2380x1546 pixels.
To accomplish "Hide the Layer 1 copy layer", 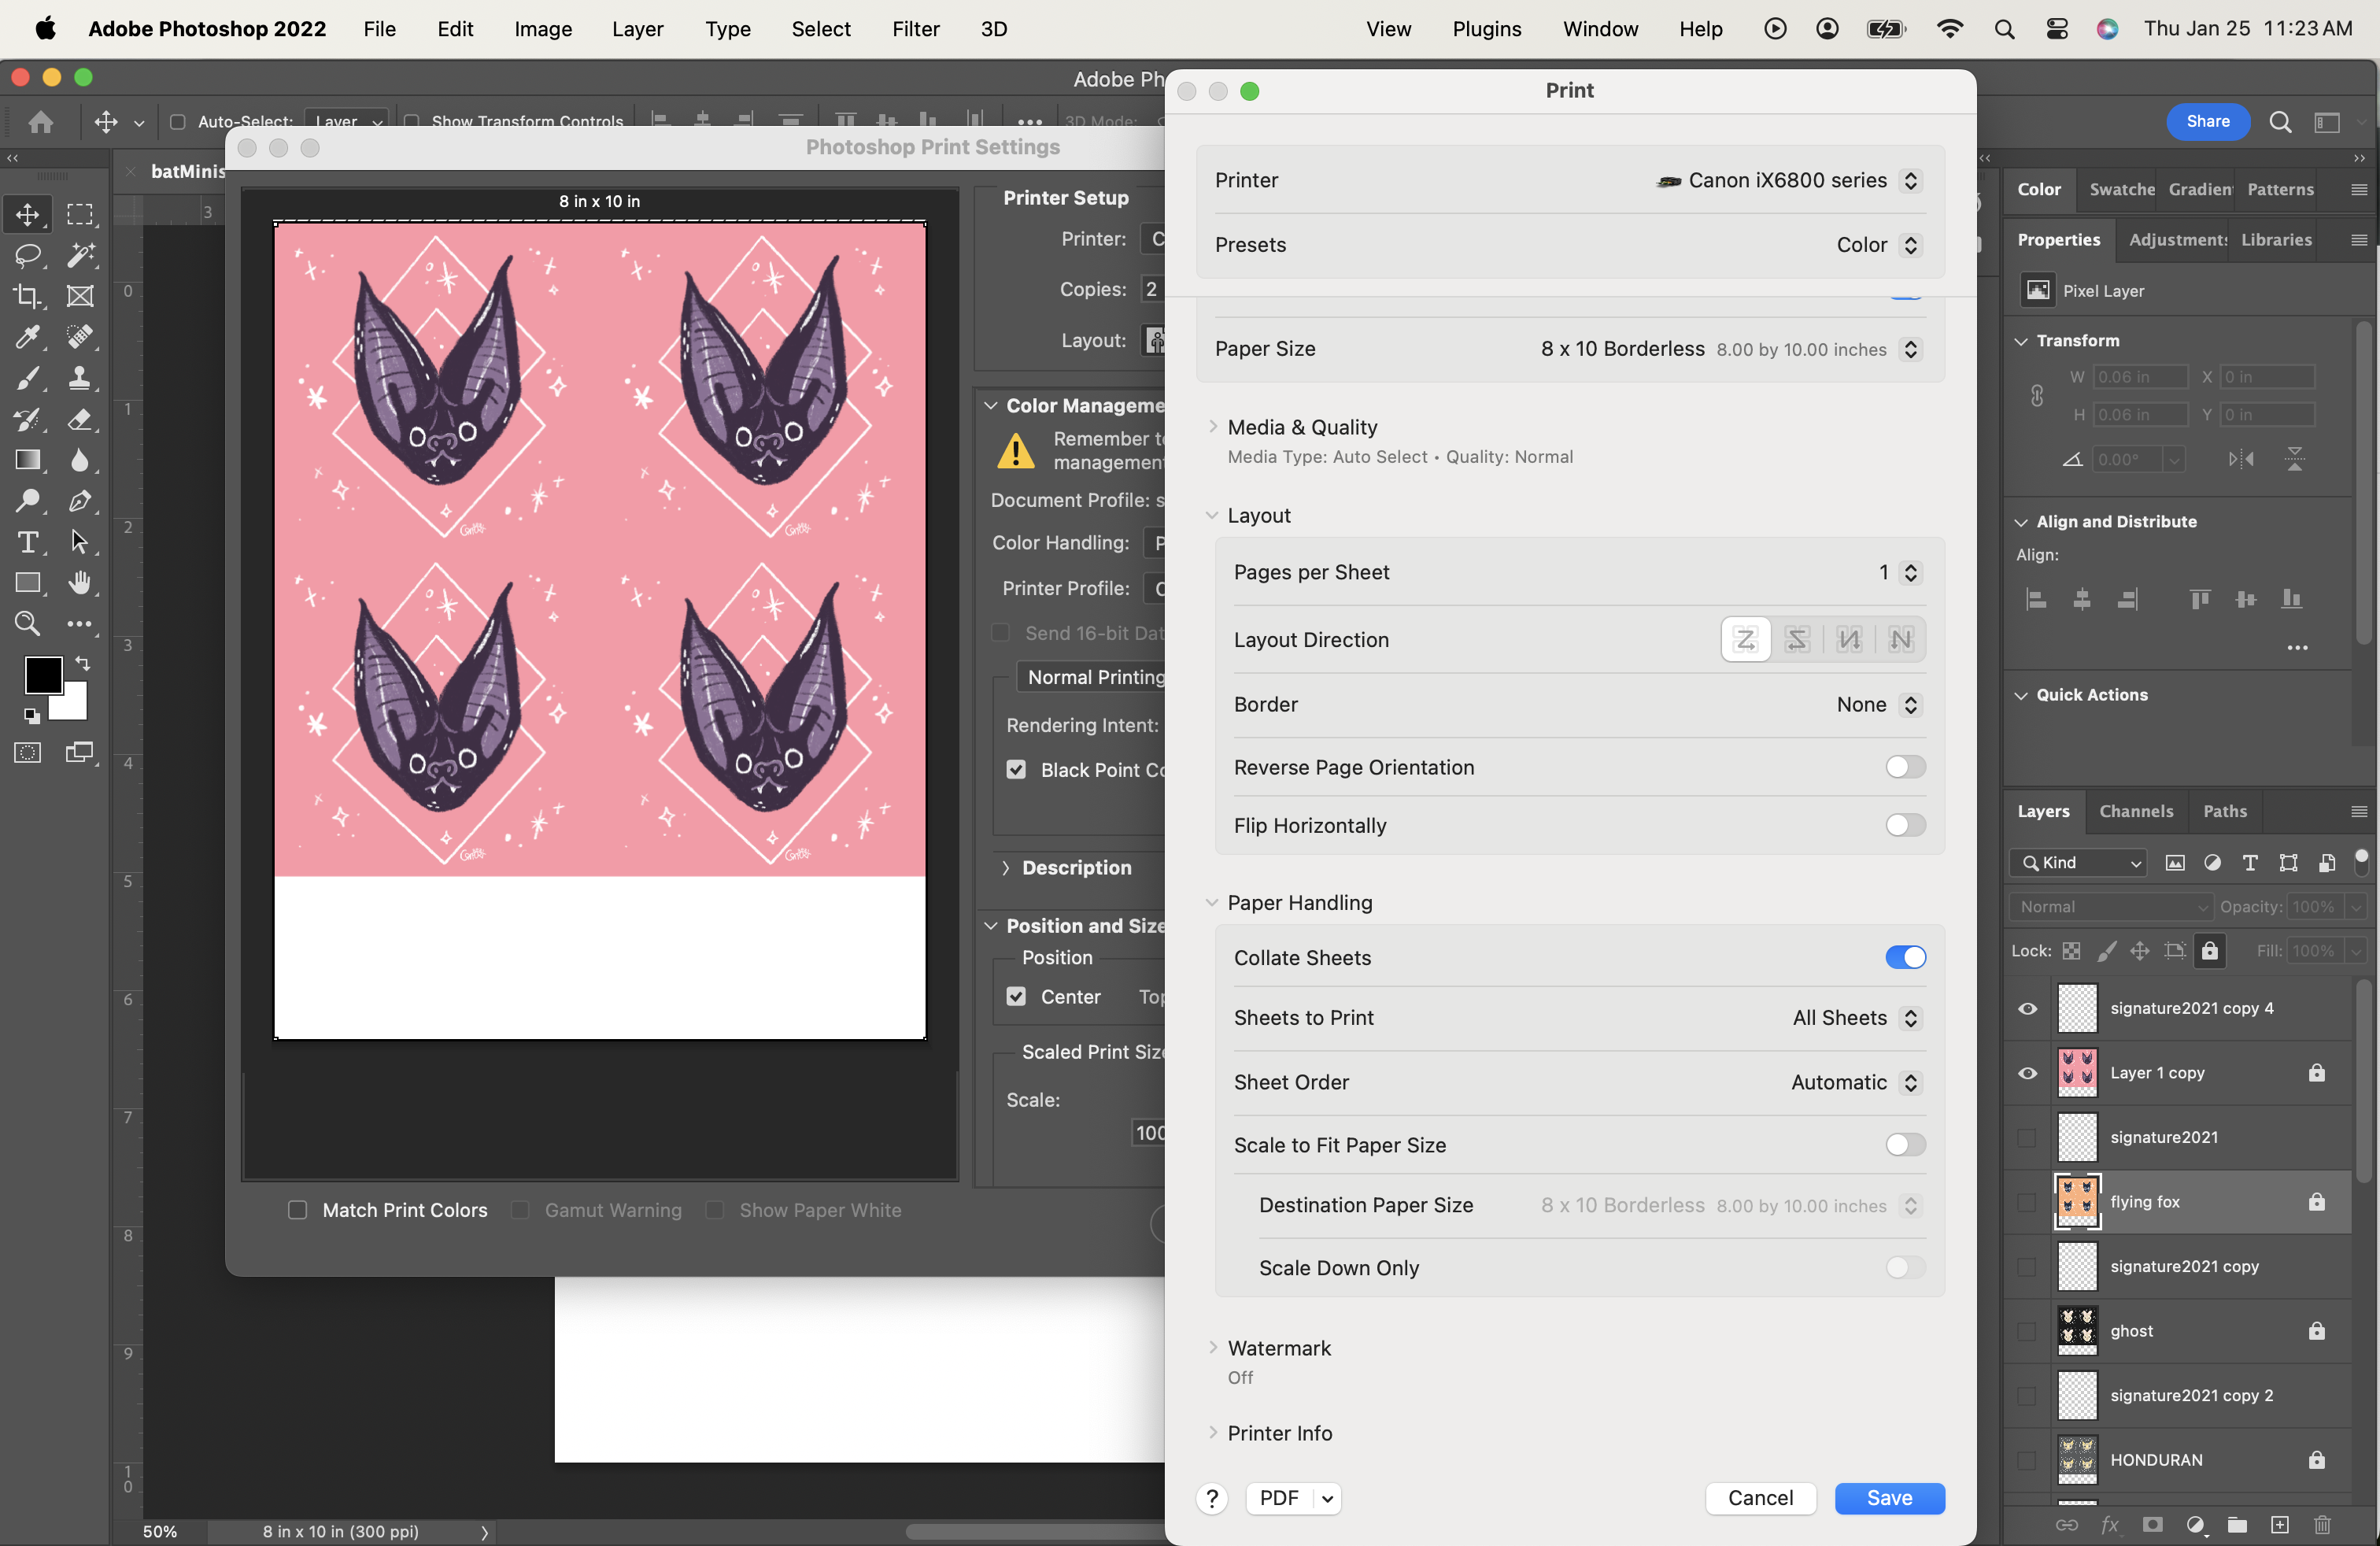I will tap(2027, 1073).
